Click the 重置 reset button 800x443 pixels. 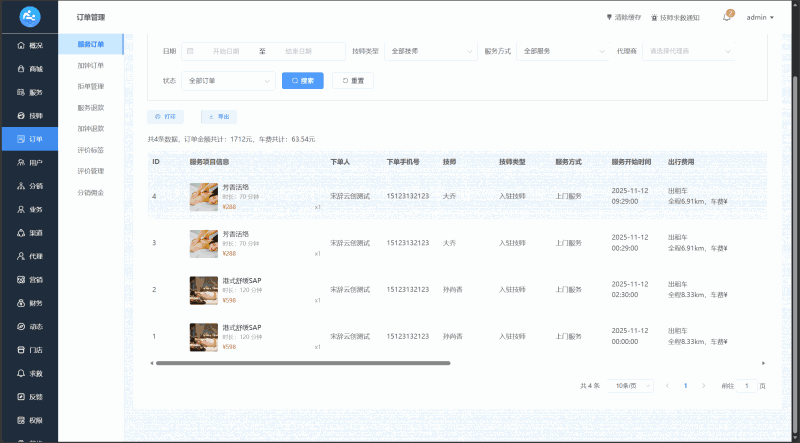tap(353, 81)
